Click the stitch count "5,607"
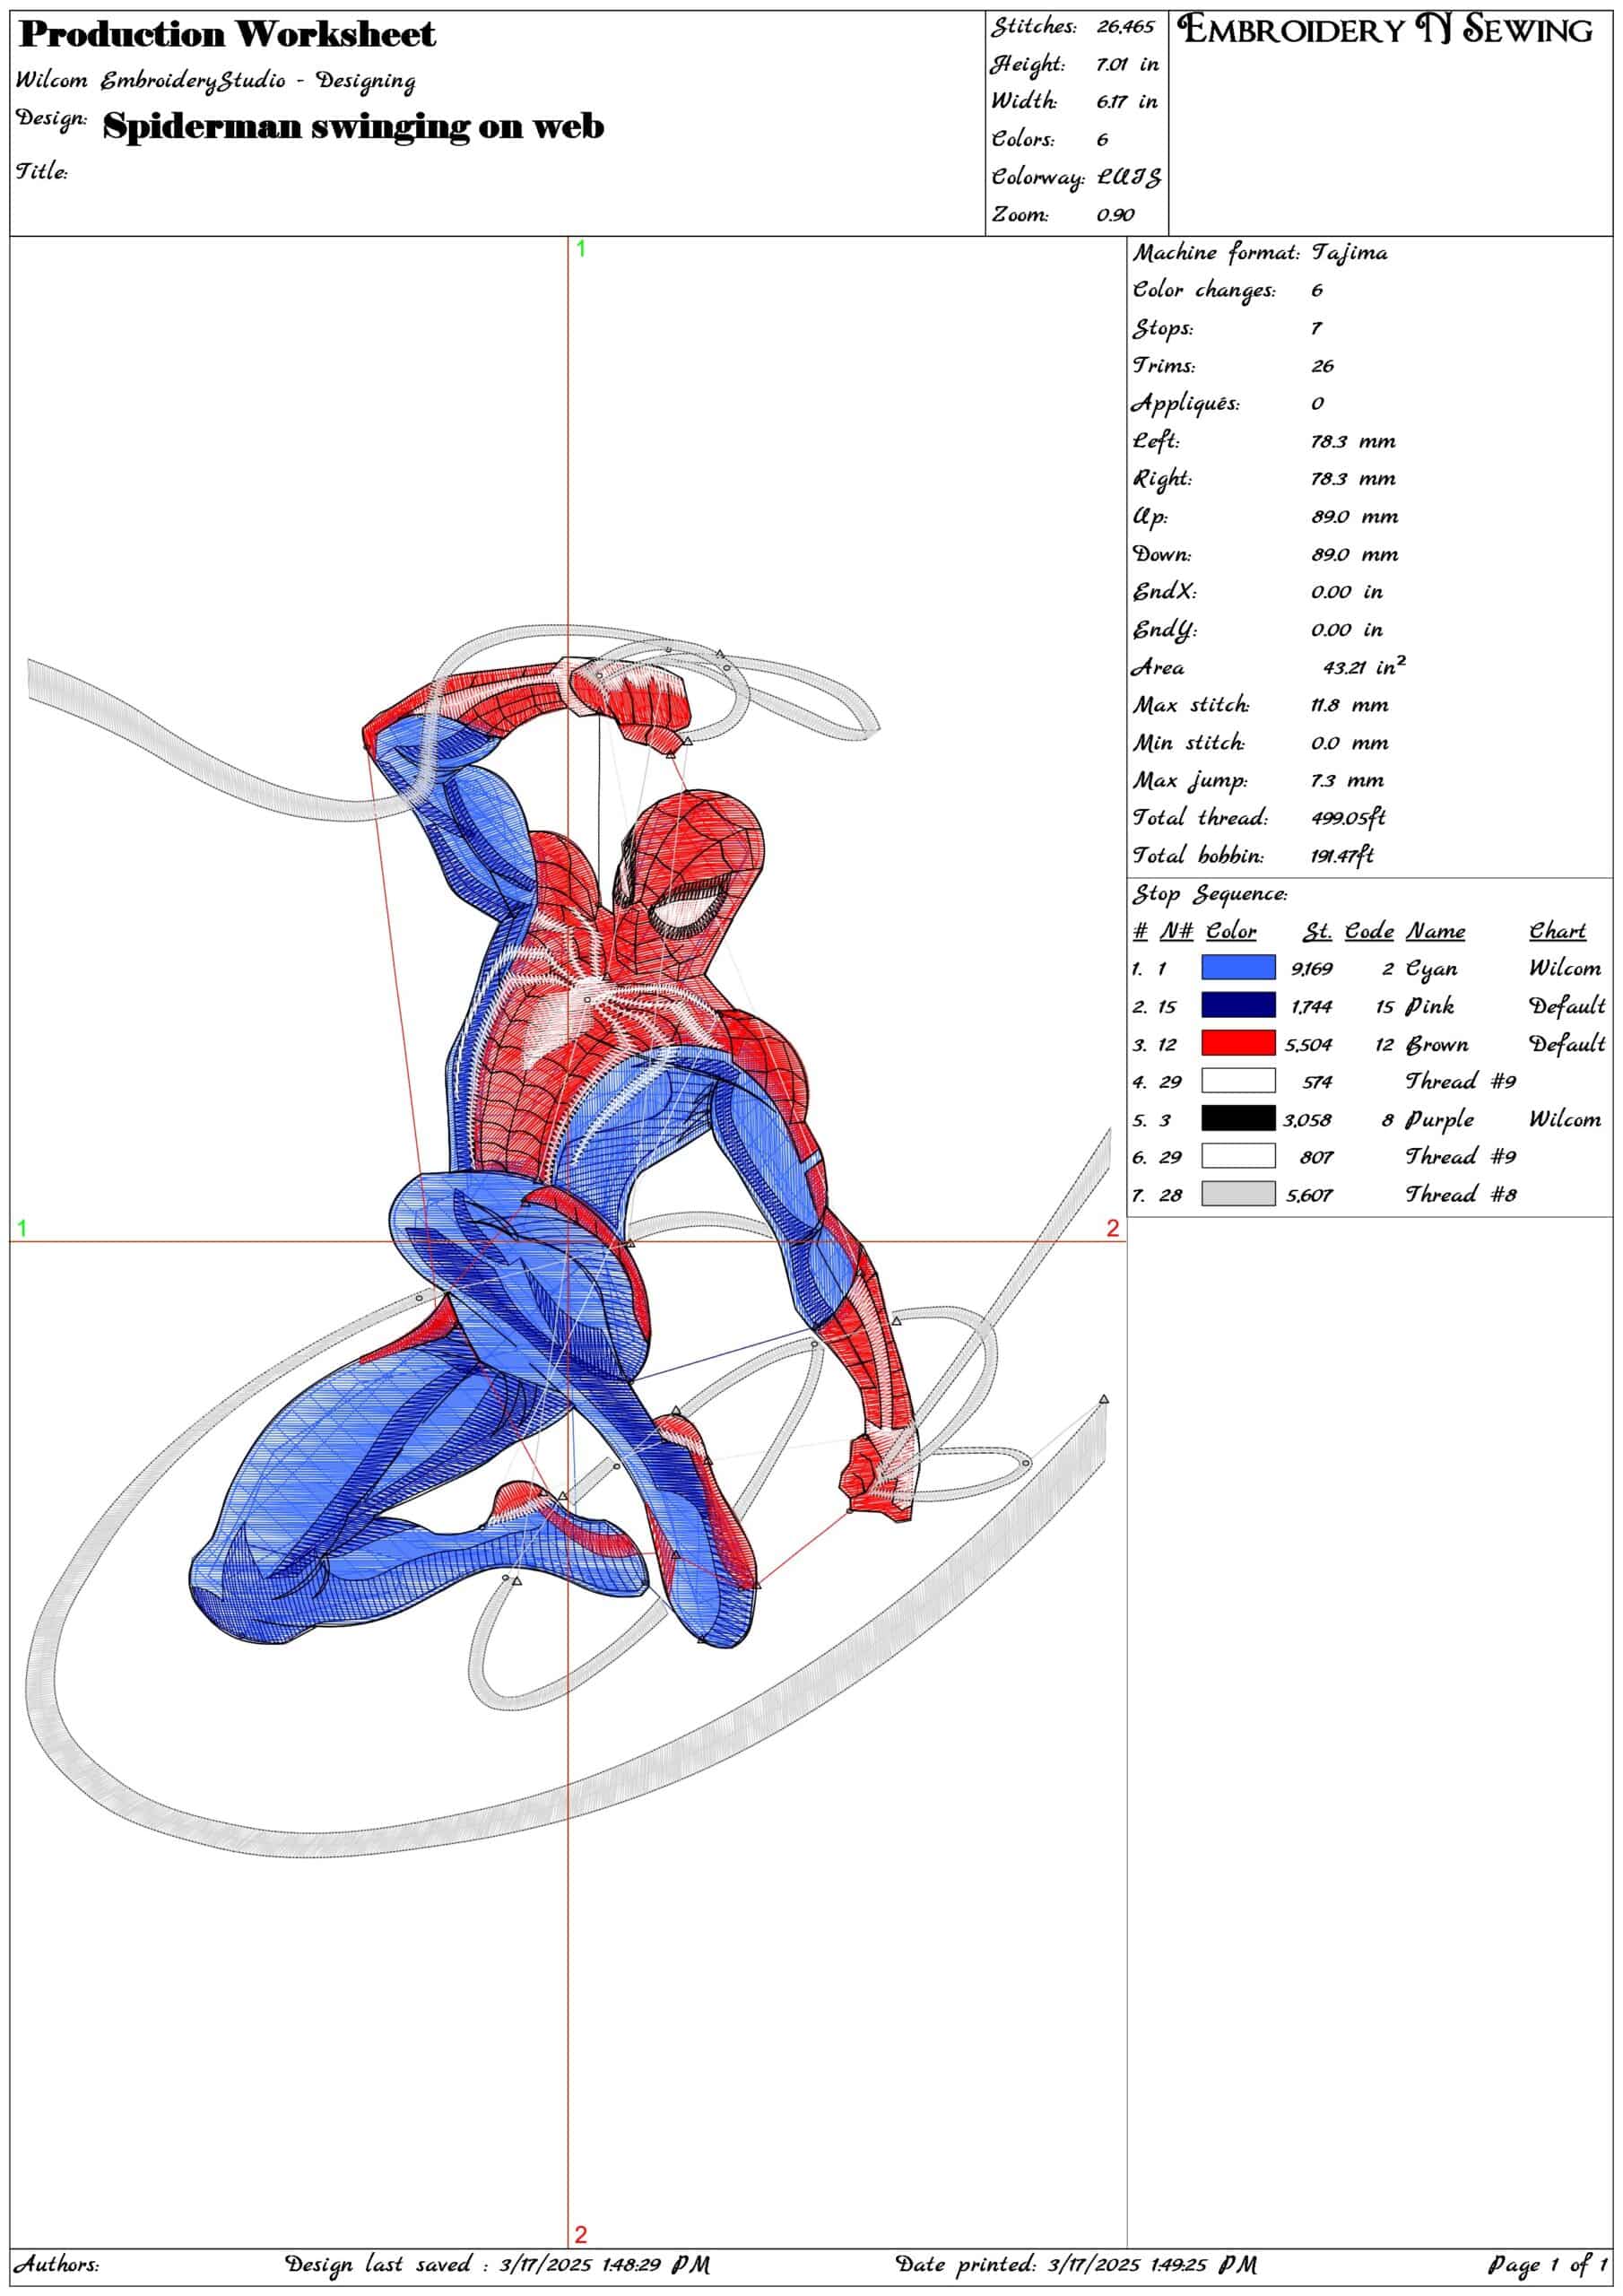The image size is (1623, 2296). click(1309, 1195)
